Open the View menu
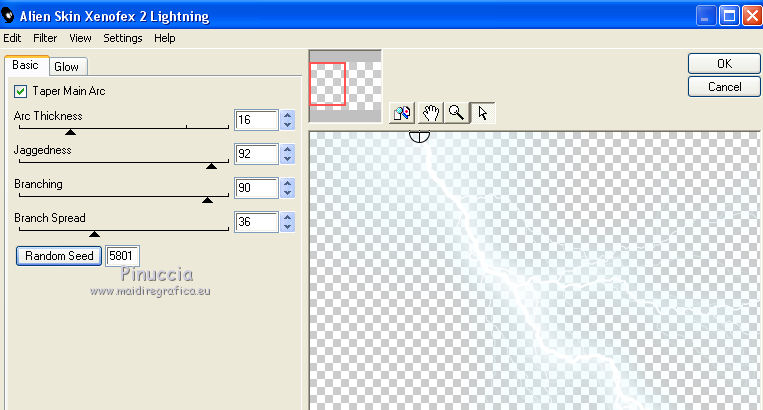Viewport: 763px width, 410px height. click(80, 38)
